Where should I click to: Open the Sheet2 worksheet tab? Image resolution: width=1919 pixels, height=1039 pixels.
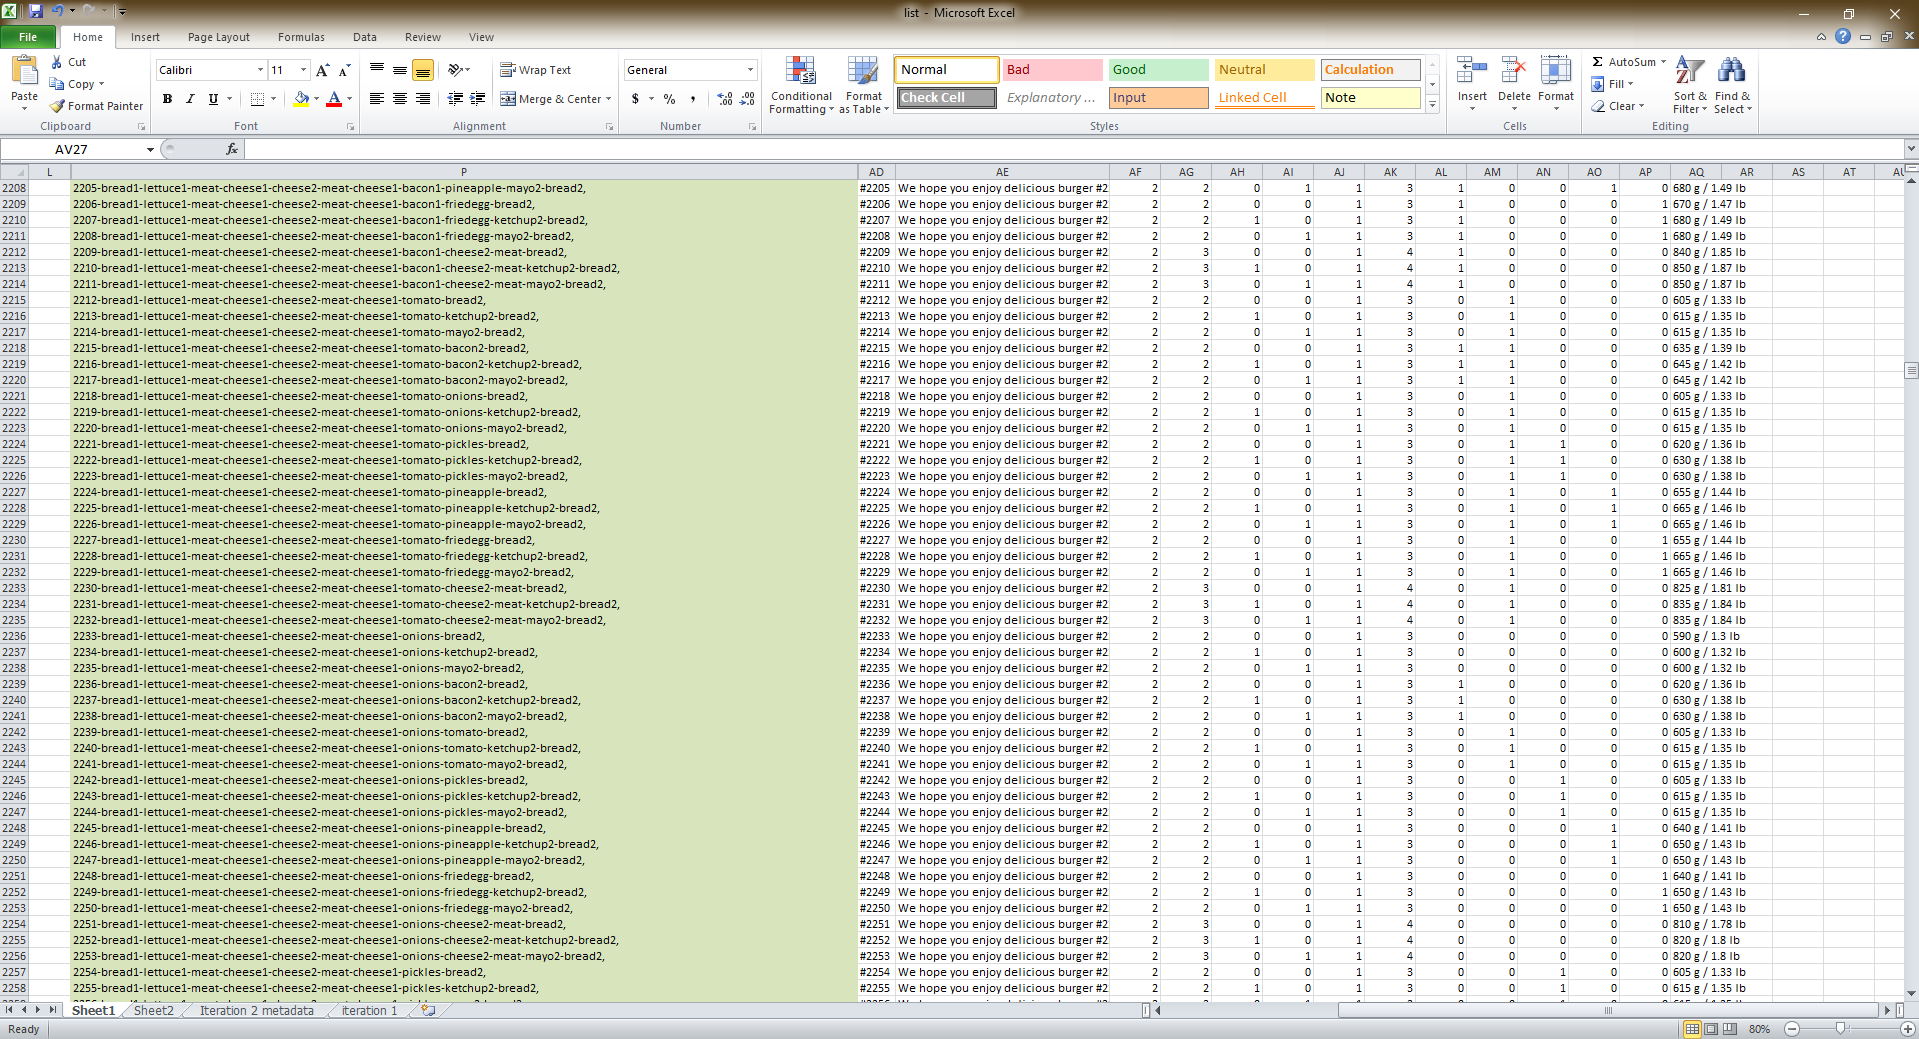154,1011
